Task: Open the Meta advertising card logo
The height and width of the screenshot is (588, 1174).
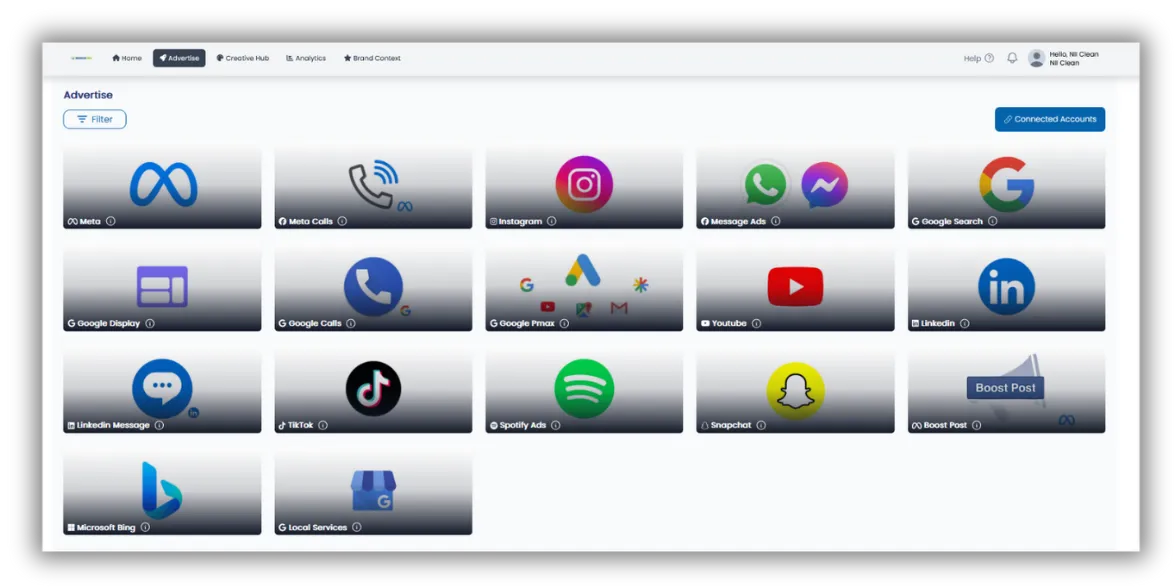Action: [x=163, y=184]
